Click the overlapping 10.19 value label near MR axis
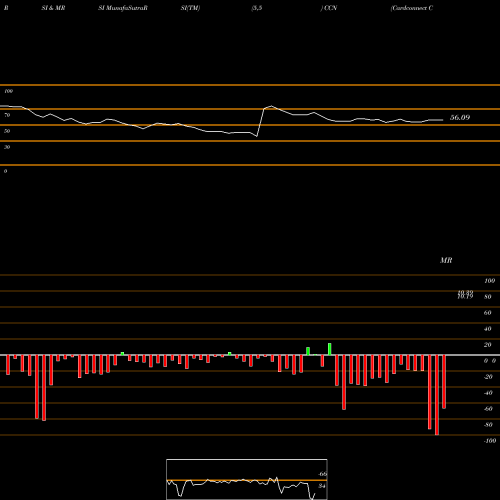Screen dimensions: 500x500 (x=465, y=296)
